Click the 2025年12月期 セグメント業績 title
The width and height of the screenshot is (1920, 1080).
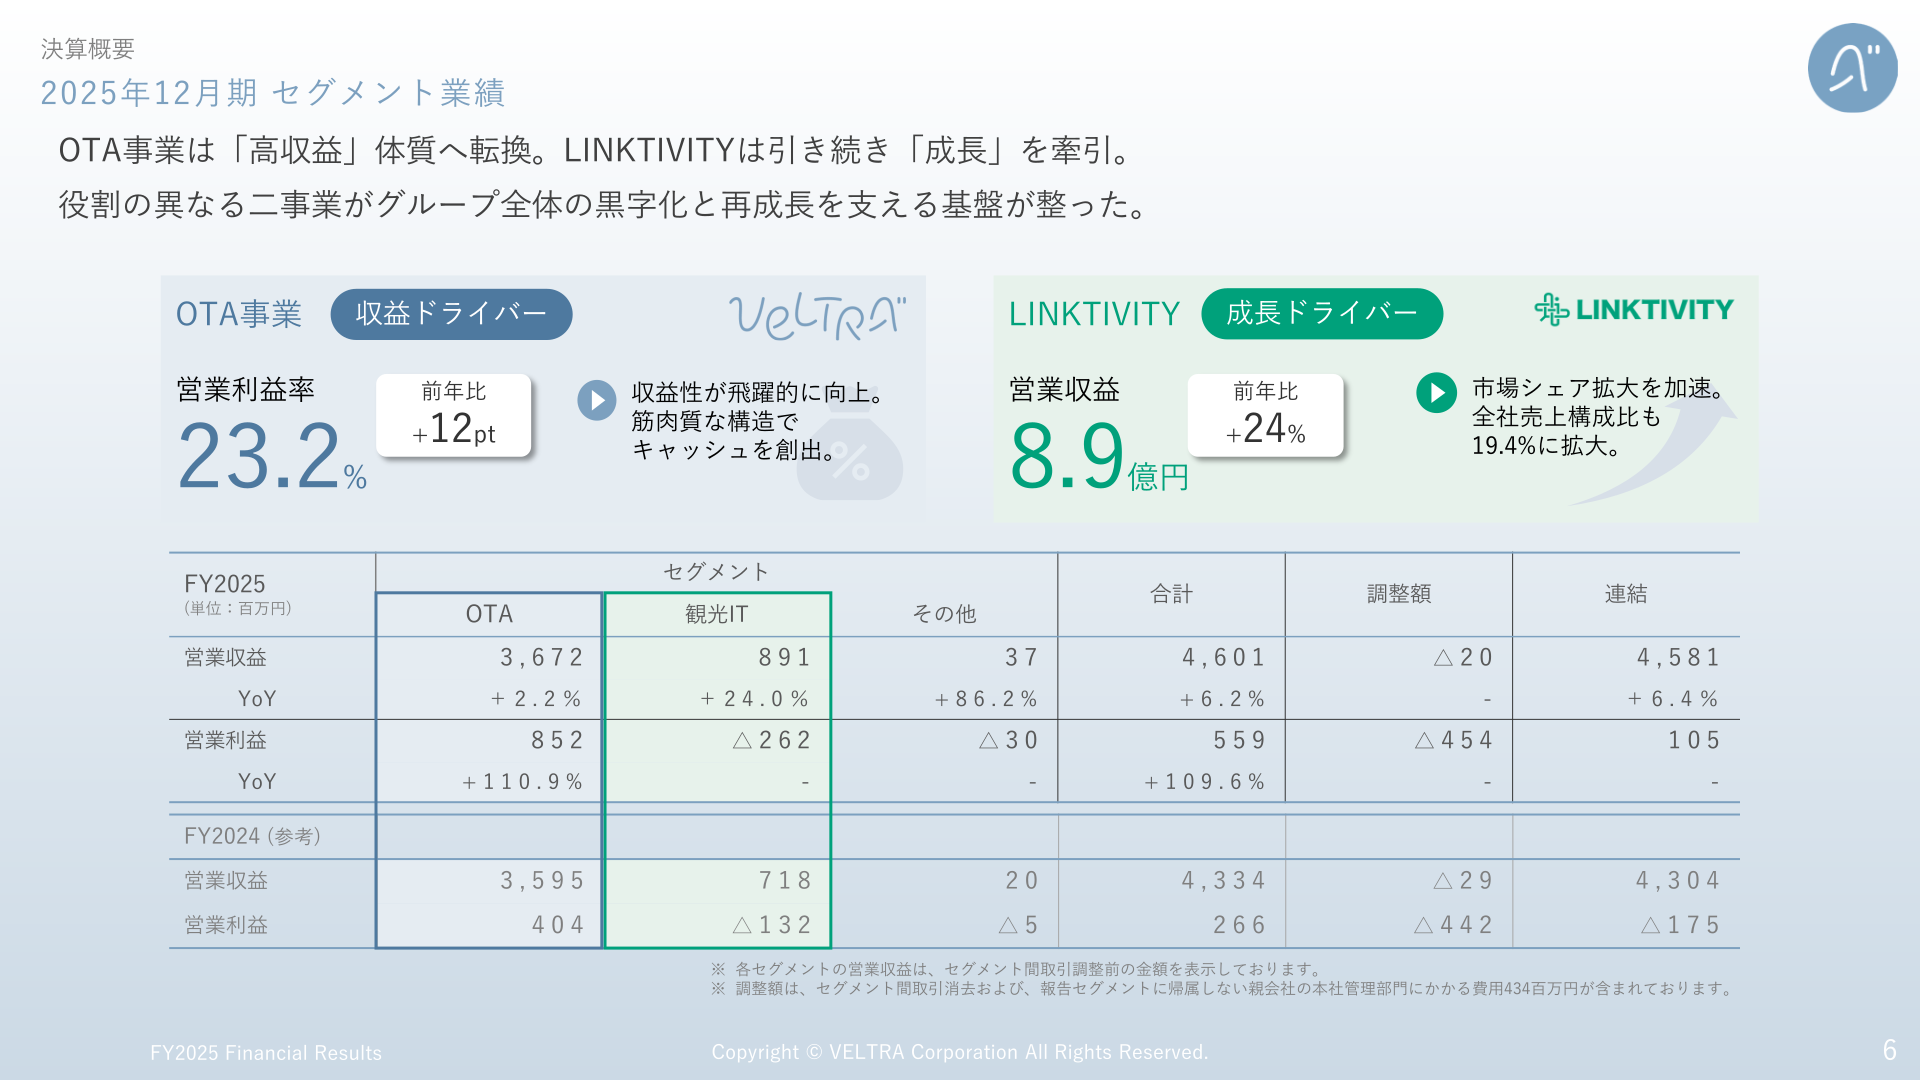[273, 93]
